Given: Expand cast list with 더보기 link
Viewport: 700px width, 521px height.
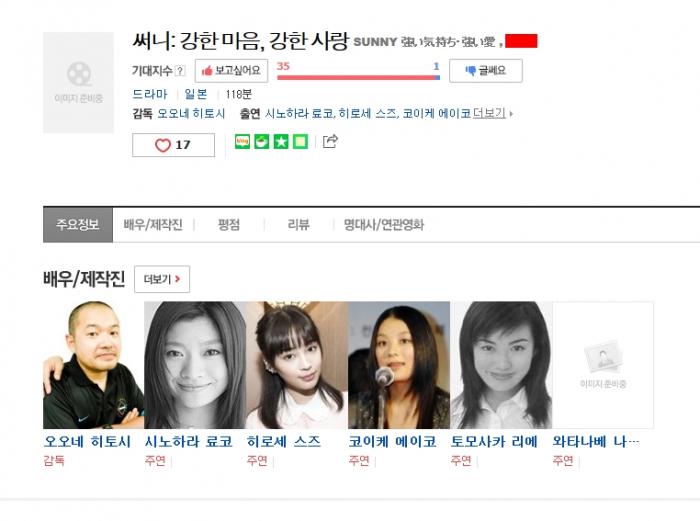Looking at the screenshot, I should [492, 113].
